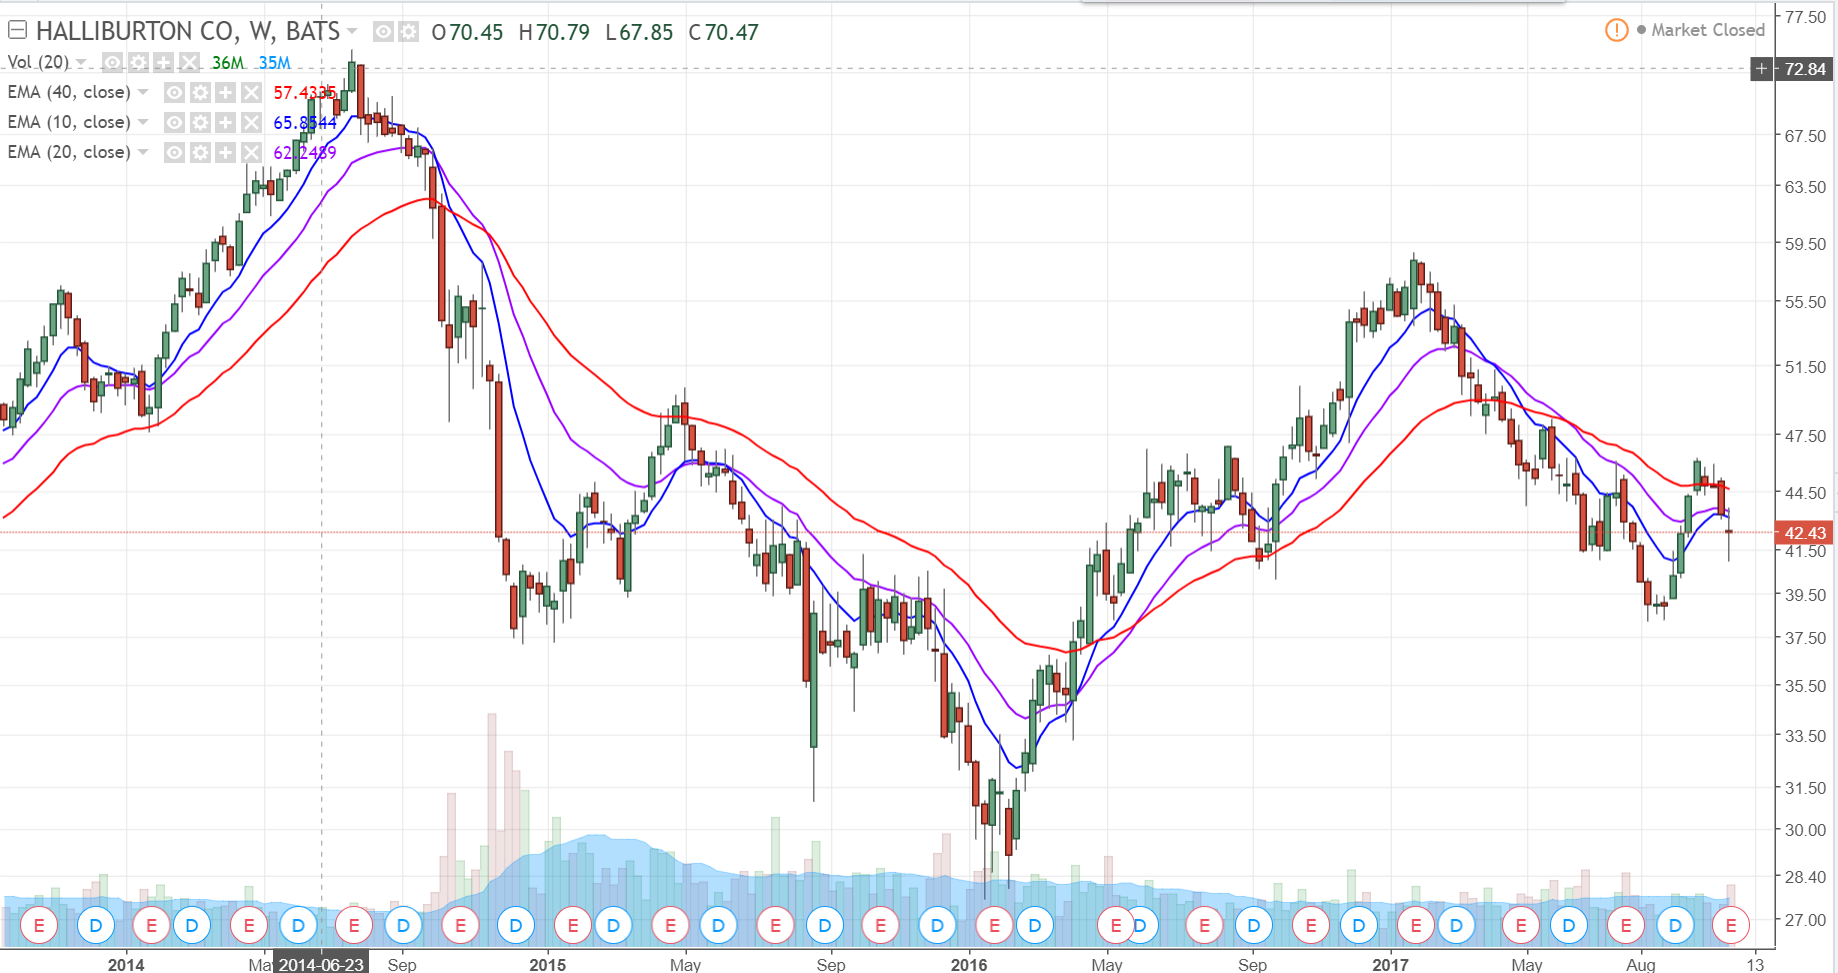
Task: Click the 2014 year label on time axis
Action: [x=126, y=965]
